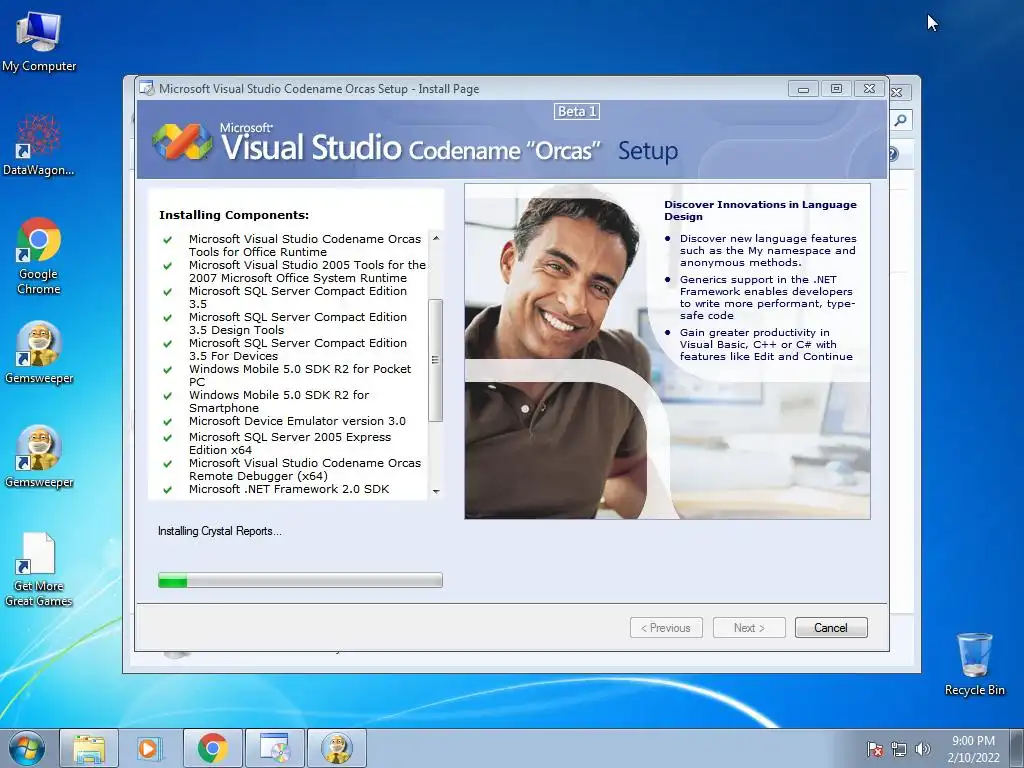1024x768 pixels.
Task: Open the second Gemsweeper desktop shortcut
Action: coord(39,456)
